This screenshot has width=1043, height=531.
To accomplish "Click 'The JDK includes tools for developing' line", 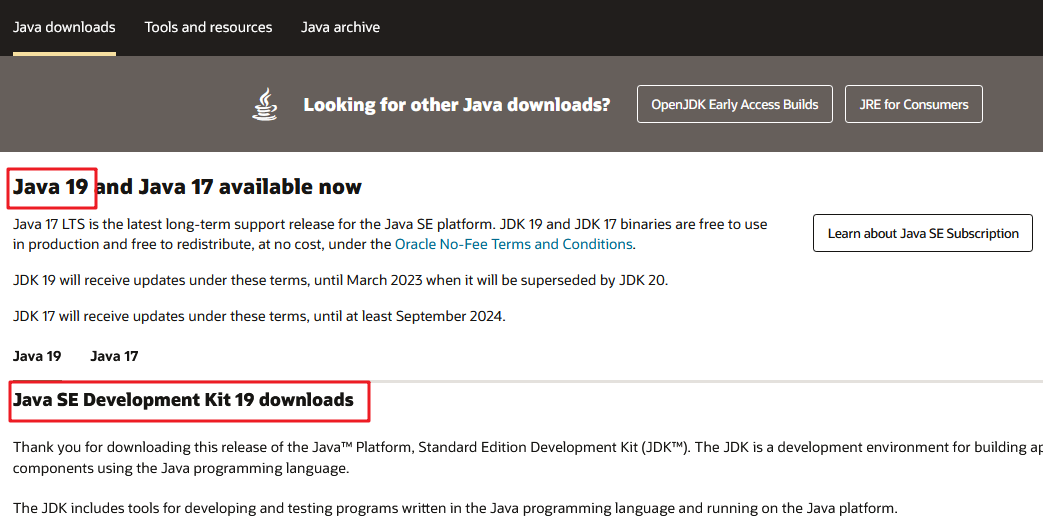I will tap(455, 507).
